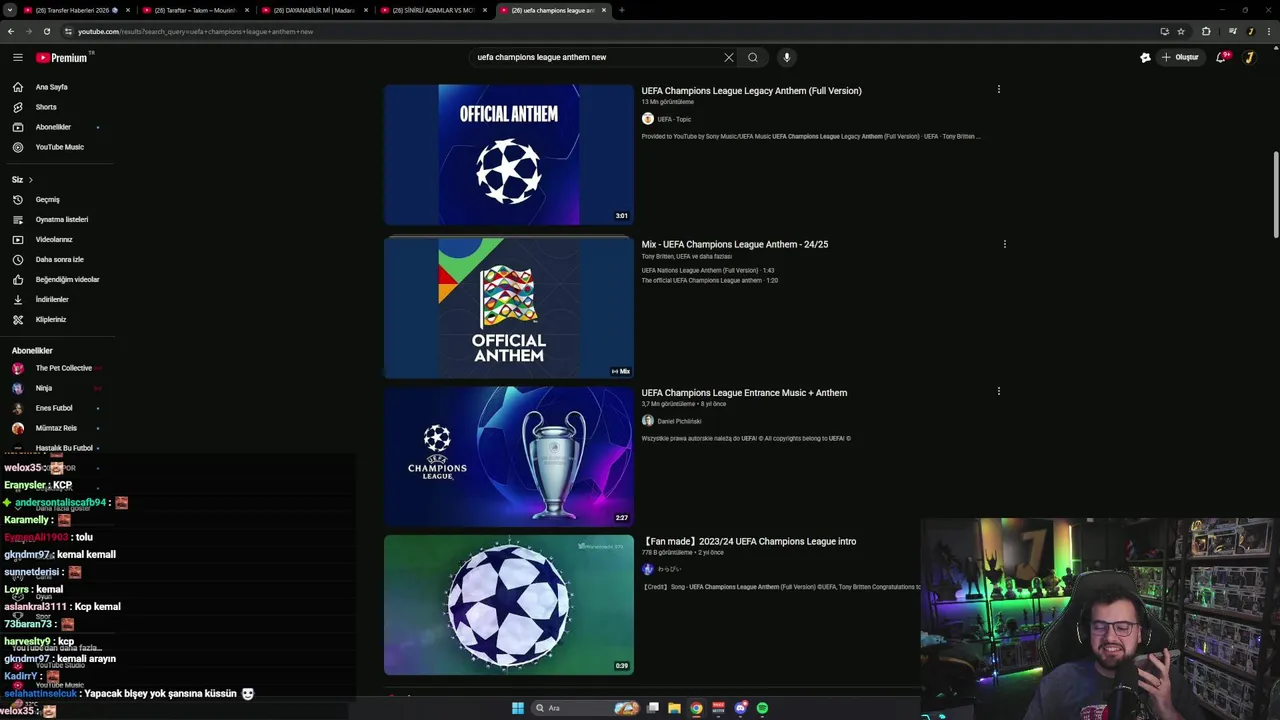Open more options for the Mix playlist
Viewport: 1280px width, 720px height.
(x=1004, y=244)
